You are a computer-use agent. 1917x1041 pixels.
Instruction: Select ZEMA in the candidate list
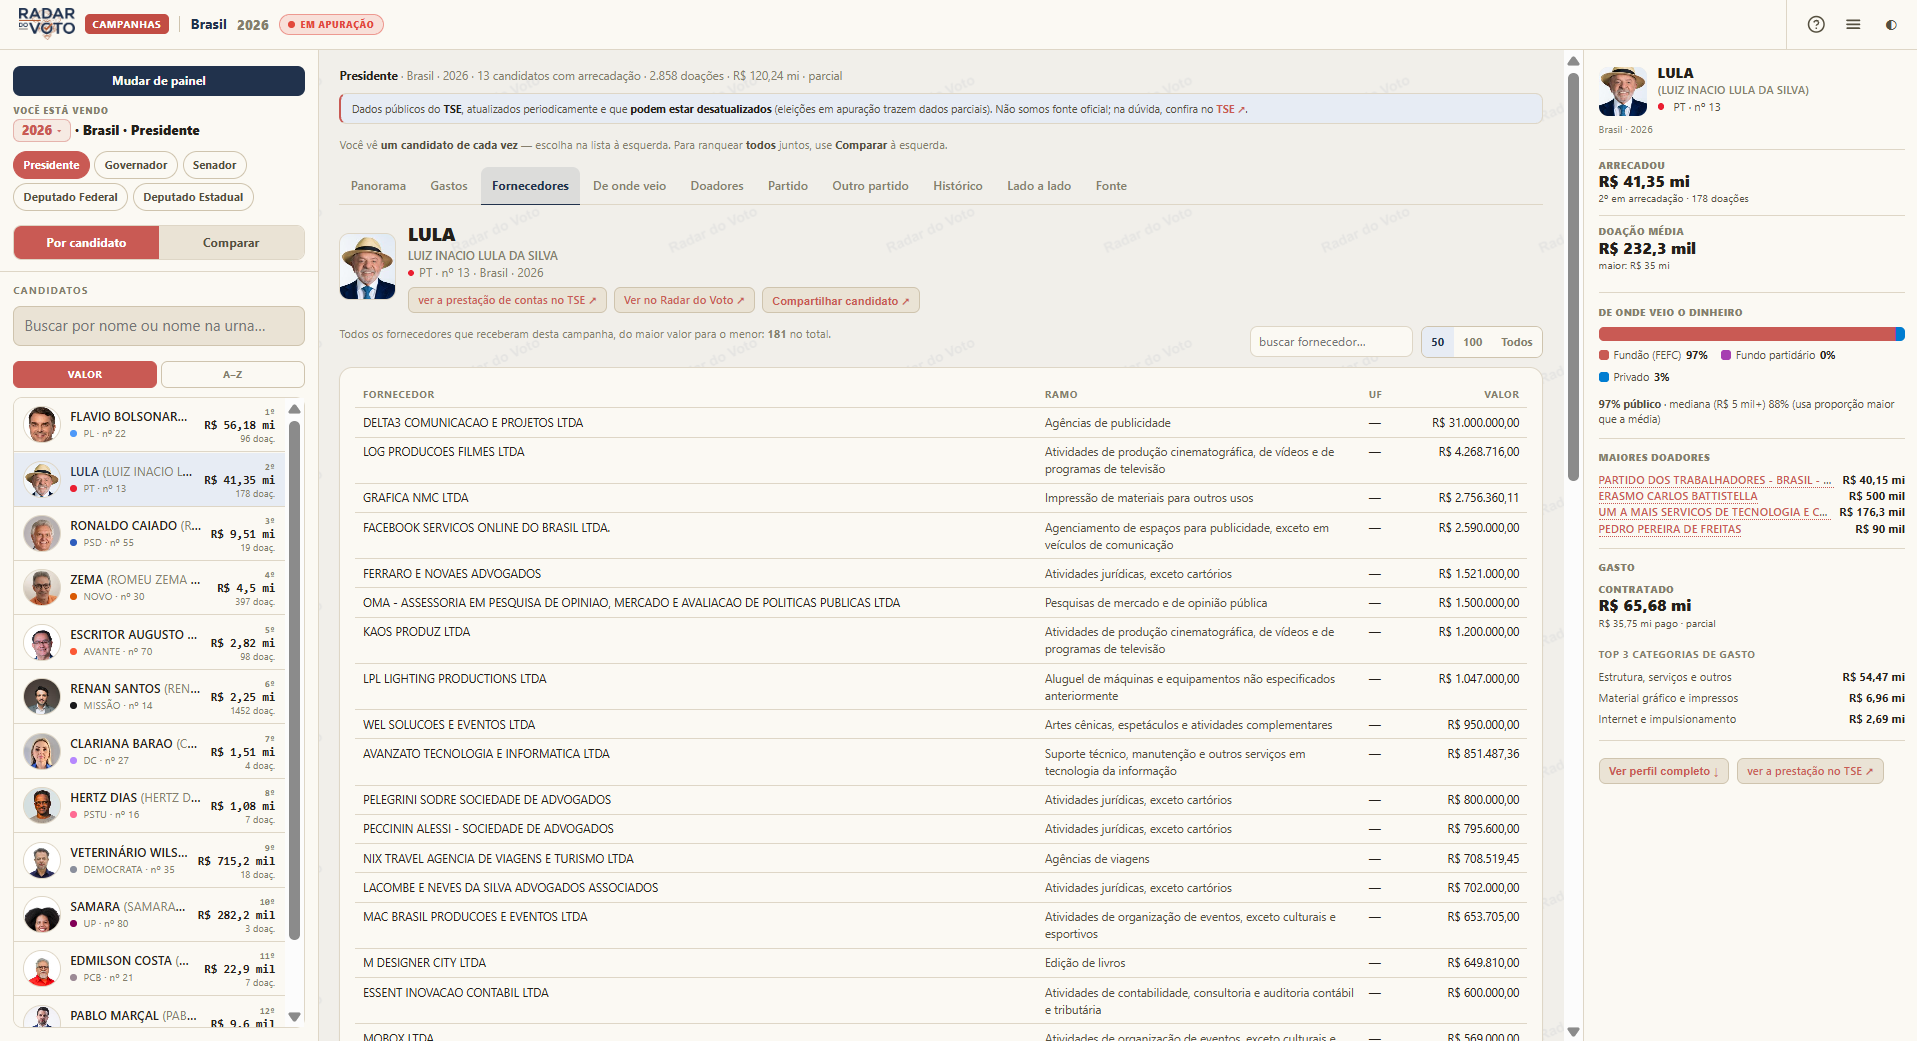(x=150, y=588)
